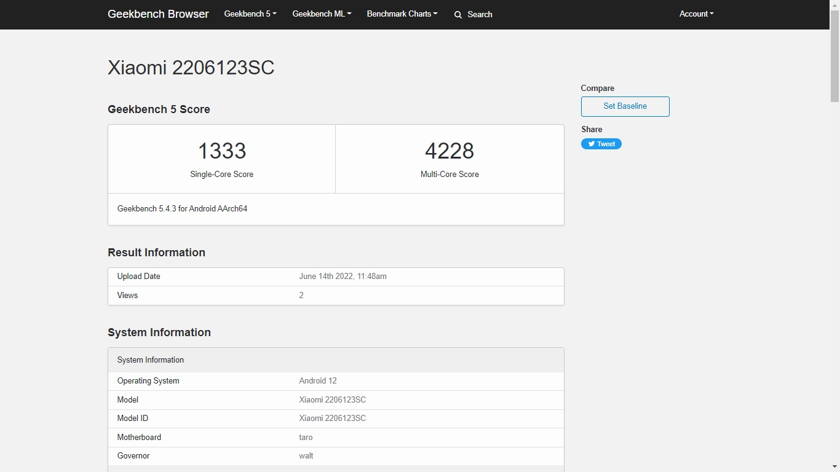The height and width of the screenshot is (472, 840).
Task: Open the Geekbench Browser home link
Action: pyautogui.click(x=158, y=14)
